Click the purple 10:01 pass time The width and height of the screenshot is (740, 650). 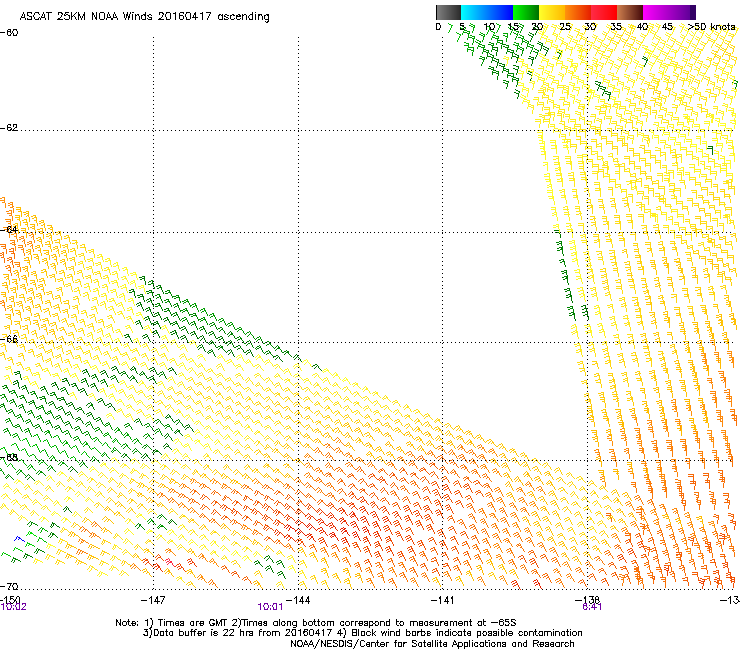point(270,607)
